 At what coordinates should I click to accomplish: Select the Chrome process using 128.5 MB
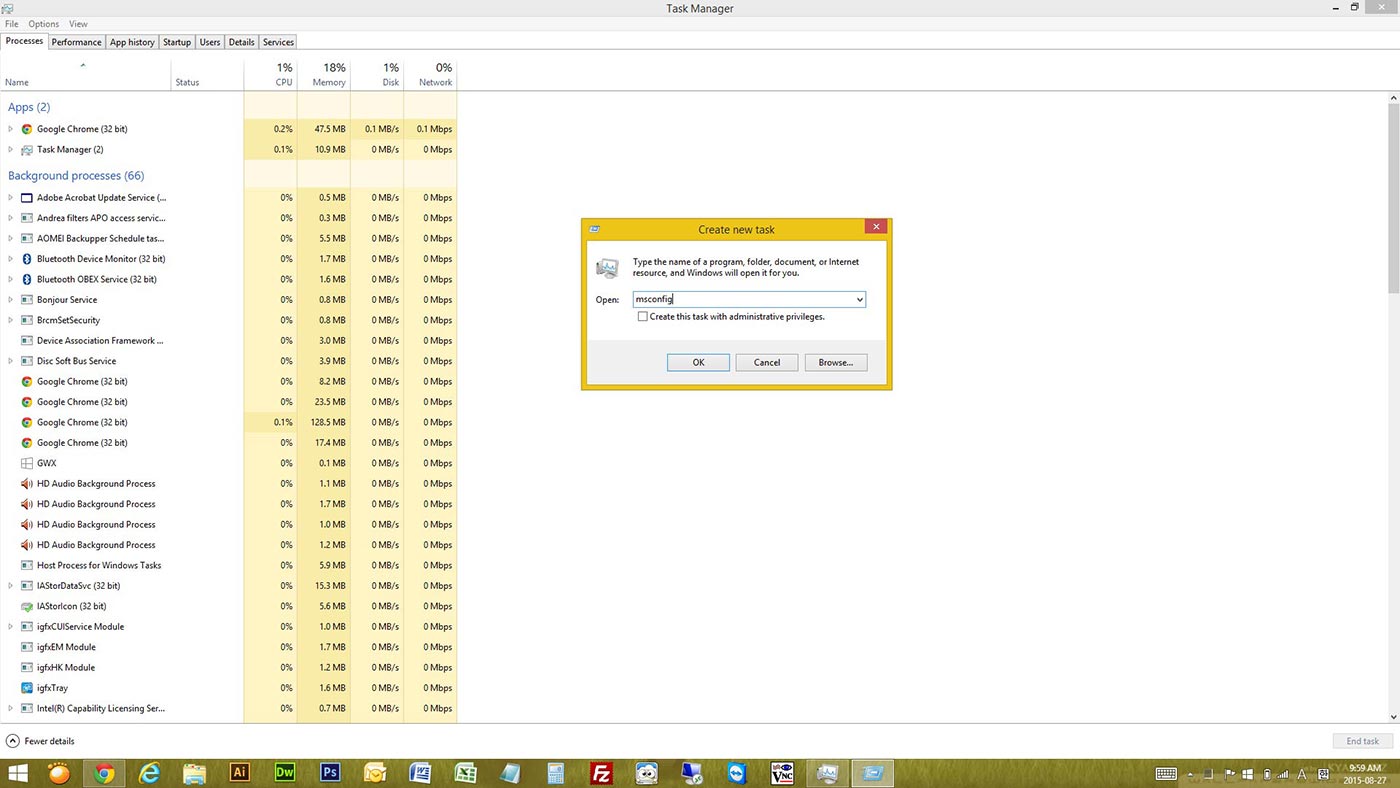pyautogui.click(x=228, y=422)
